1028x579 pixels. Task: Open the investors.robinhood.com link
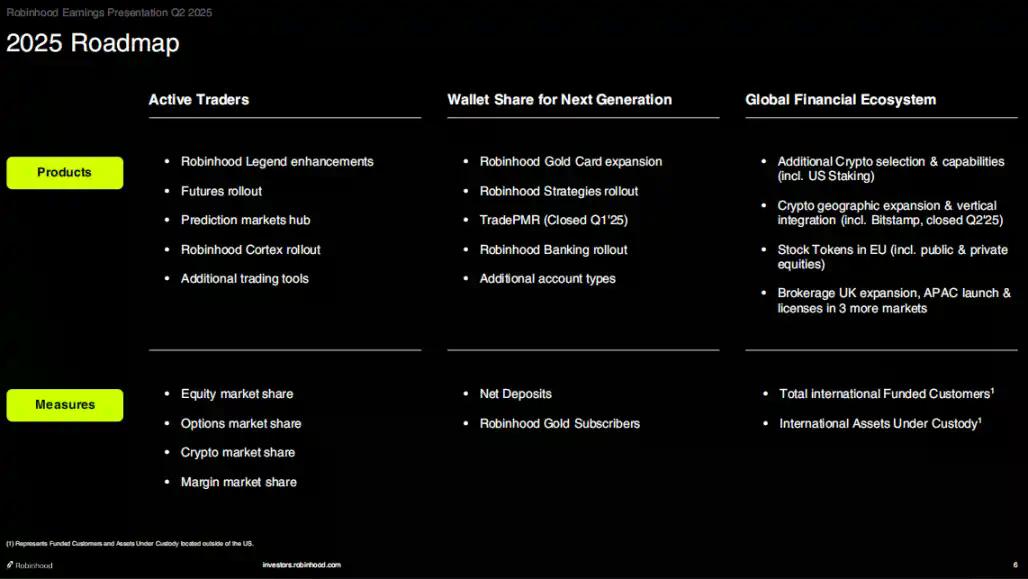(302, 564)
